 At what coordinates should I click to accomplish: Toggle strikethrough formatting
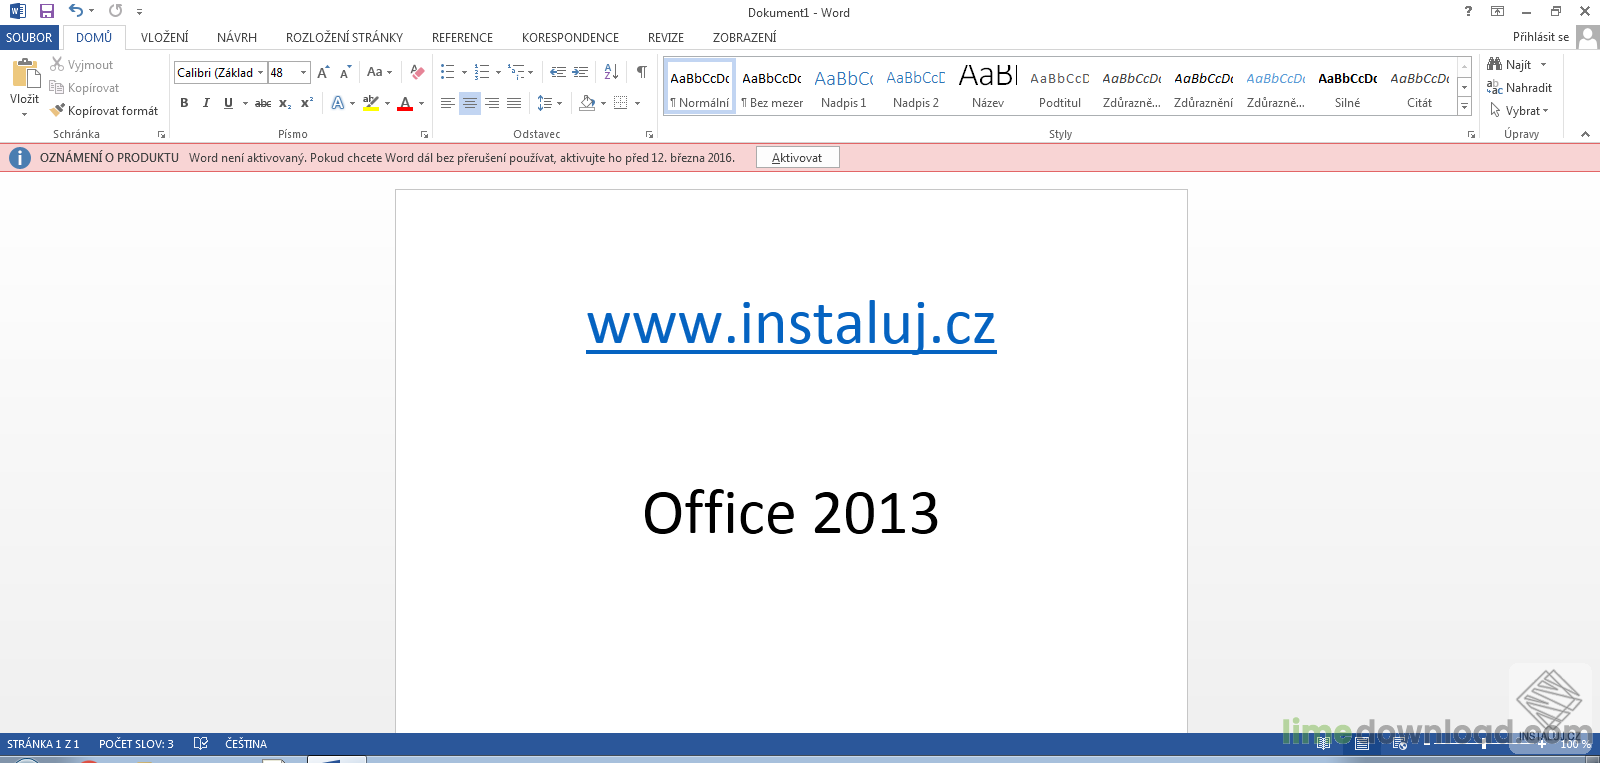[263, 103]
